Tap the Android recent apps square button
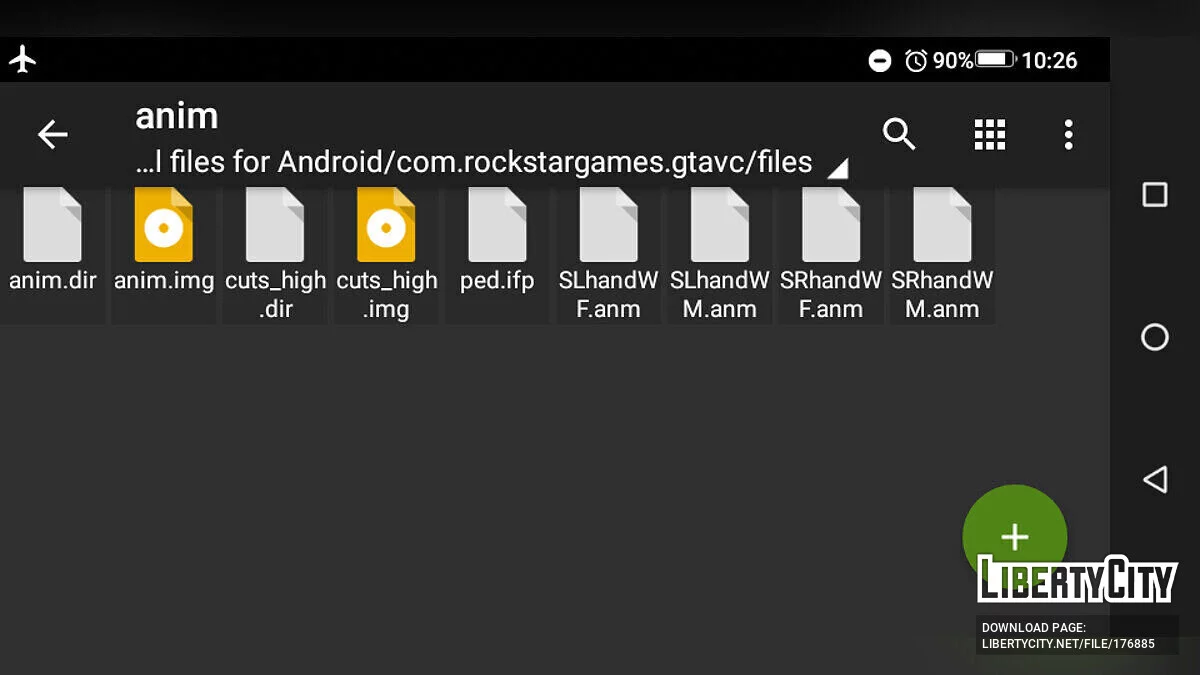The width and height of the screenshot is (1200, 675). tap(1155, 194)
